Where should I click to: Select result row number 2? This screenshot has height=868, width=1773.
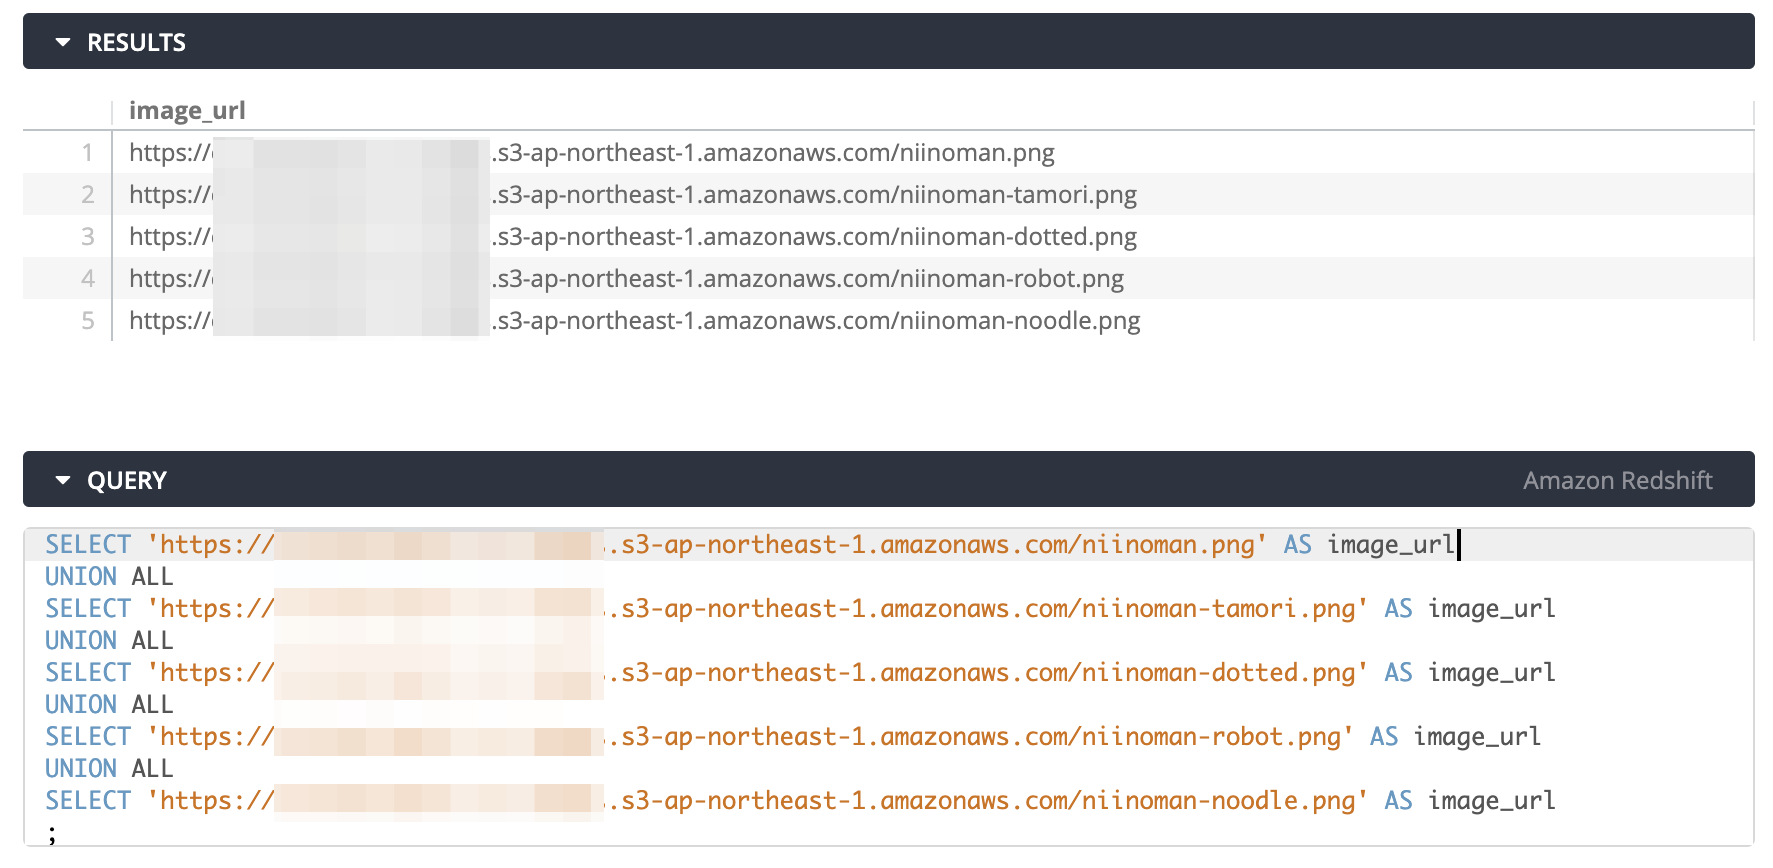(87, 194)
